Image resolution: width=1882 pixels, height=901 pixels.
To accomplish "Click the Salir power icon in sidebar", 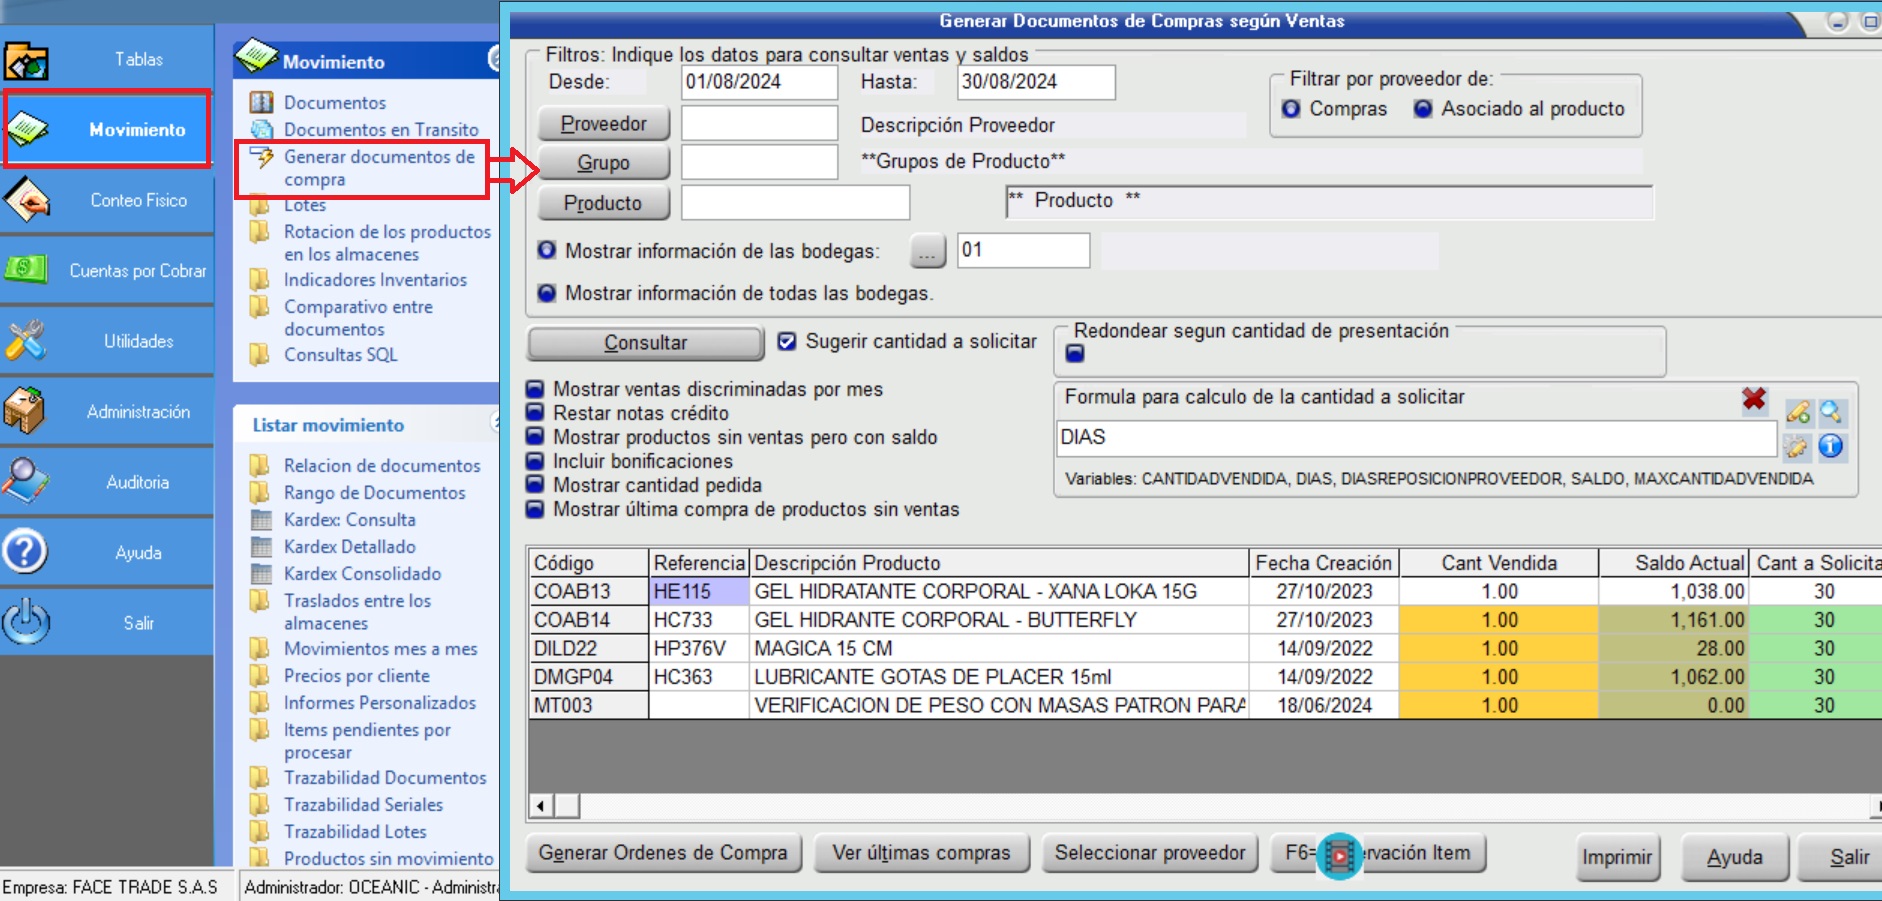I will [25, 622].
